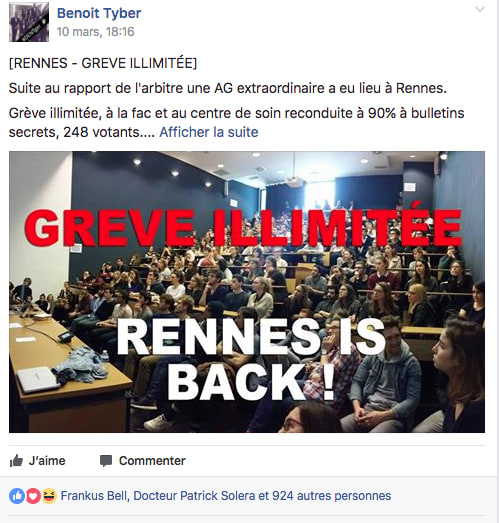Open Benoit Tyber's profile picture
499x523 pixels.
coord(29,22)
